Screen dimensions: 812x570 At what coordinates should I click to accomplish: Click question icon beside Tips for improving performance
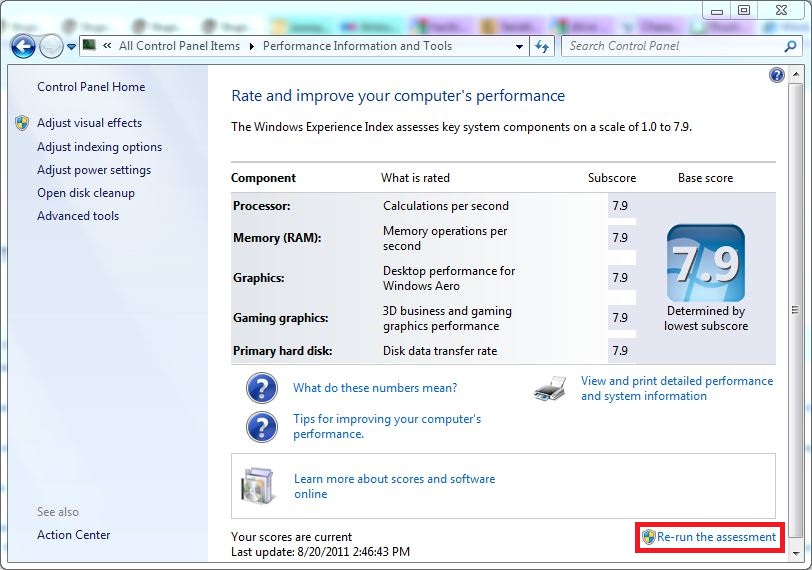tap(262, 427)
